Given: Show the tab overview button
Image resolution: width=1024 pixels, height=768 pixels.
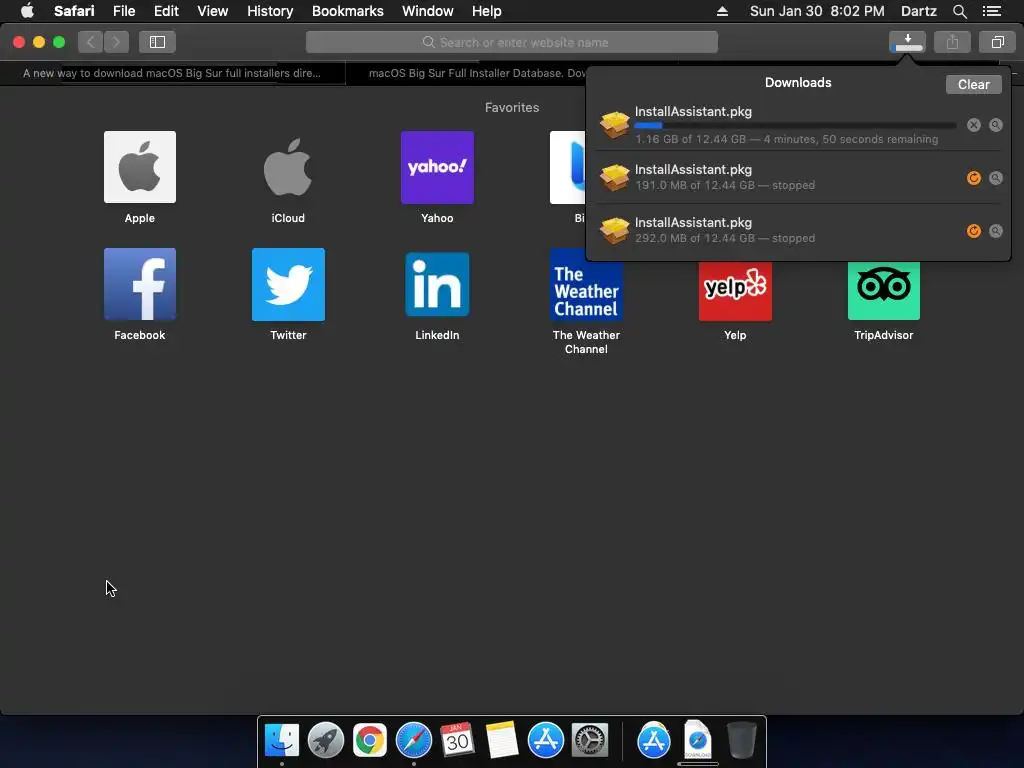Looking at the screenshot, I should tap(997, 42).
